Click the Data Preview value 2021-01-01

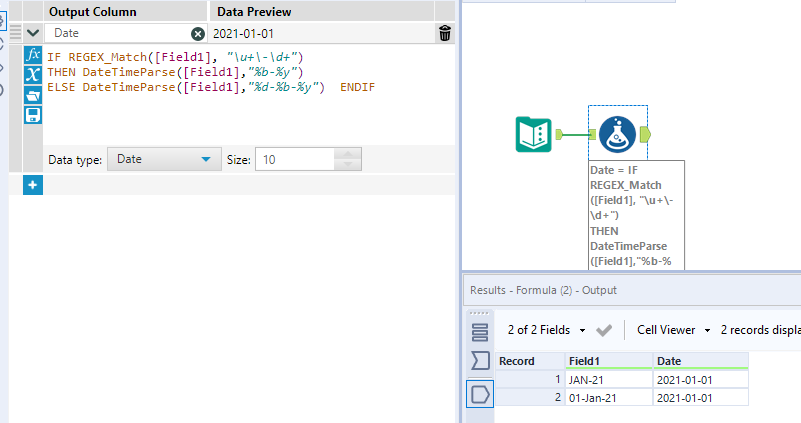pyautogui.click(x=243, y=34)
